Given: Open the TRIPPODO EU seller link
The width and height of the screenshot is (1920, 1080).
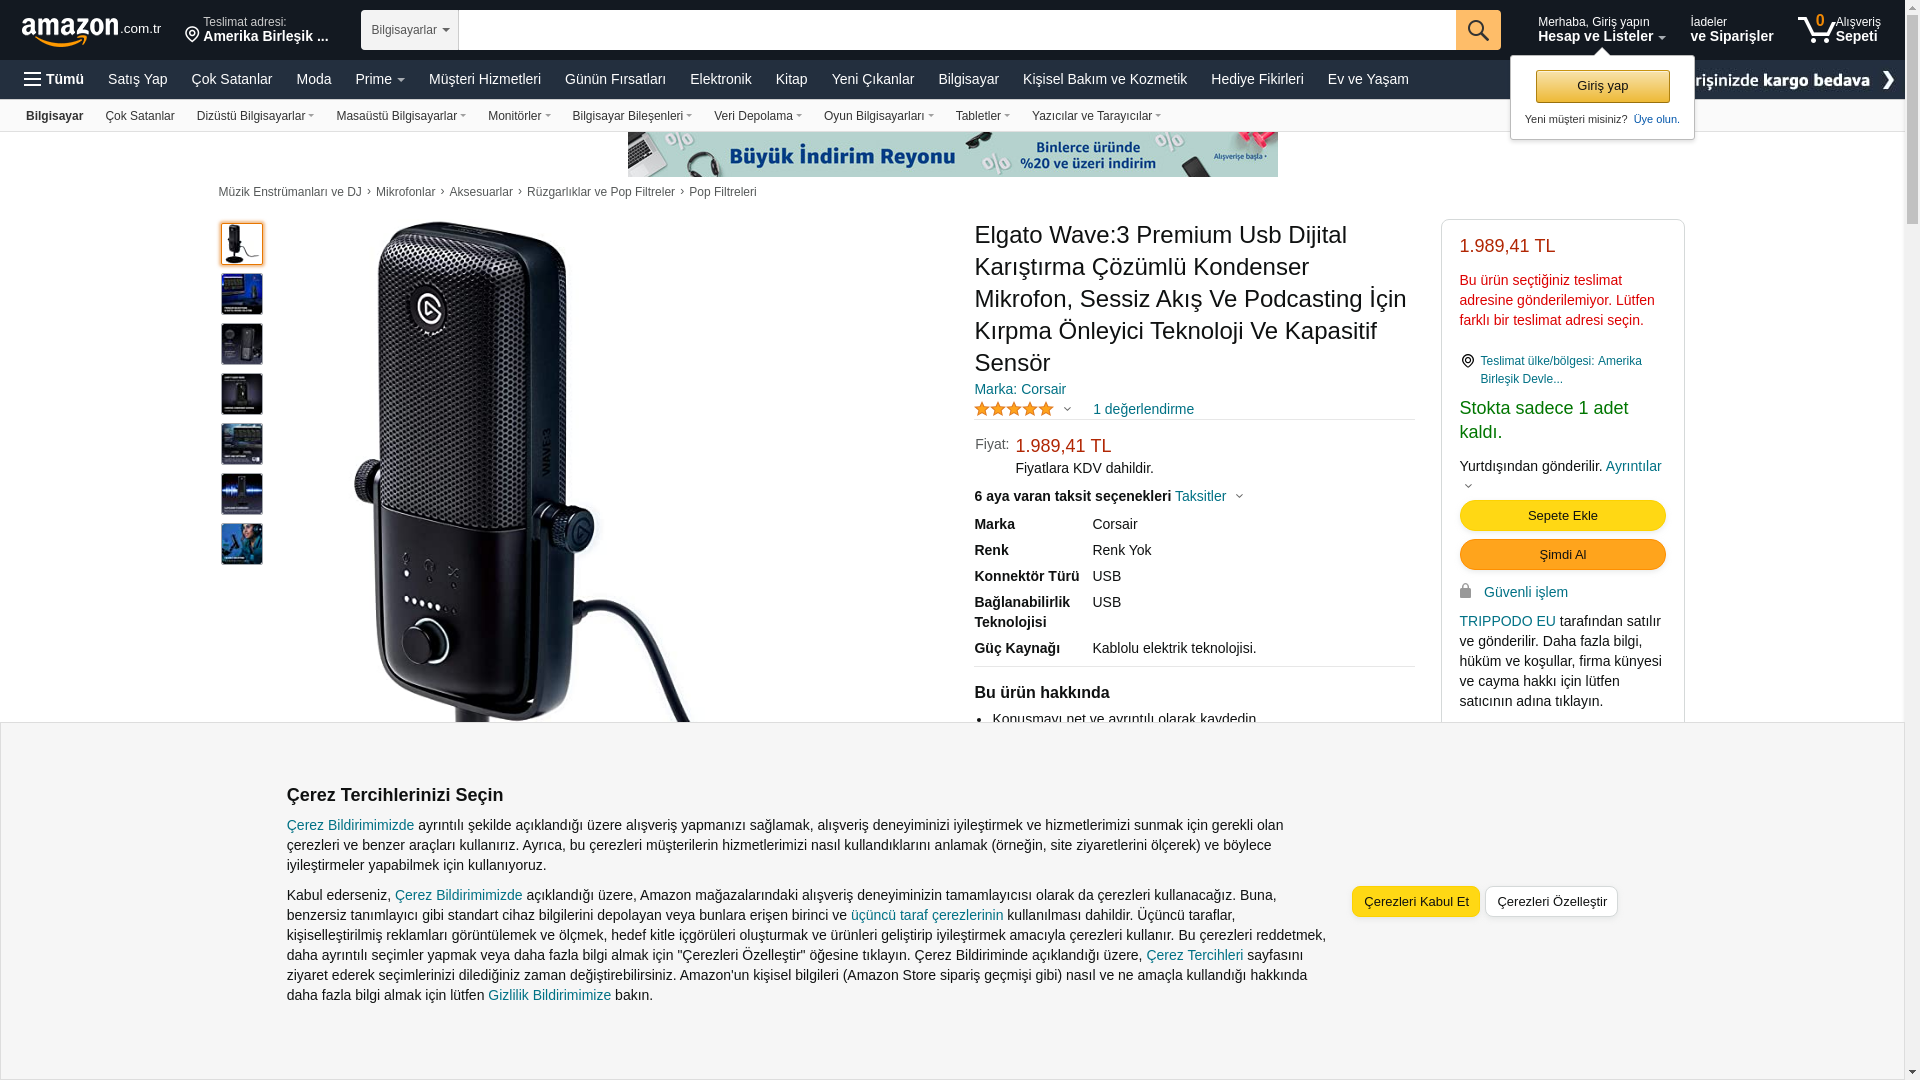Looking at the screenshot, I should pos(1508,621).
